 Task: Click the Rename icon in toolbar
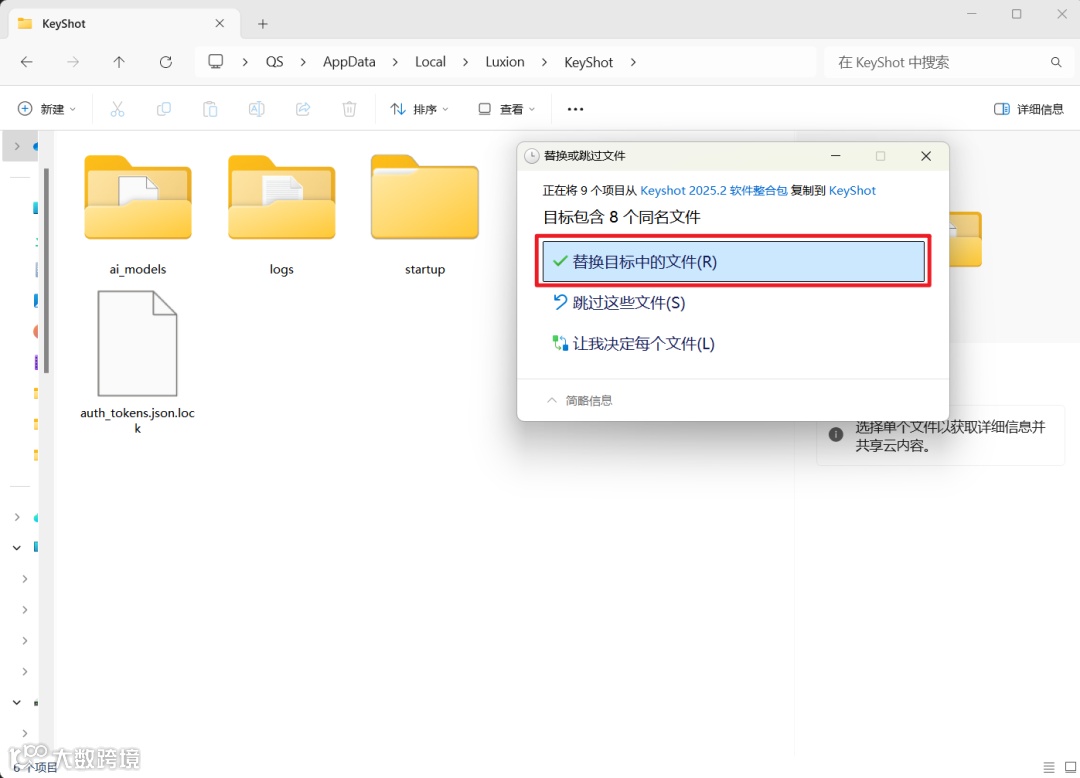click(x=256, y=109)
